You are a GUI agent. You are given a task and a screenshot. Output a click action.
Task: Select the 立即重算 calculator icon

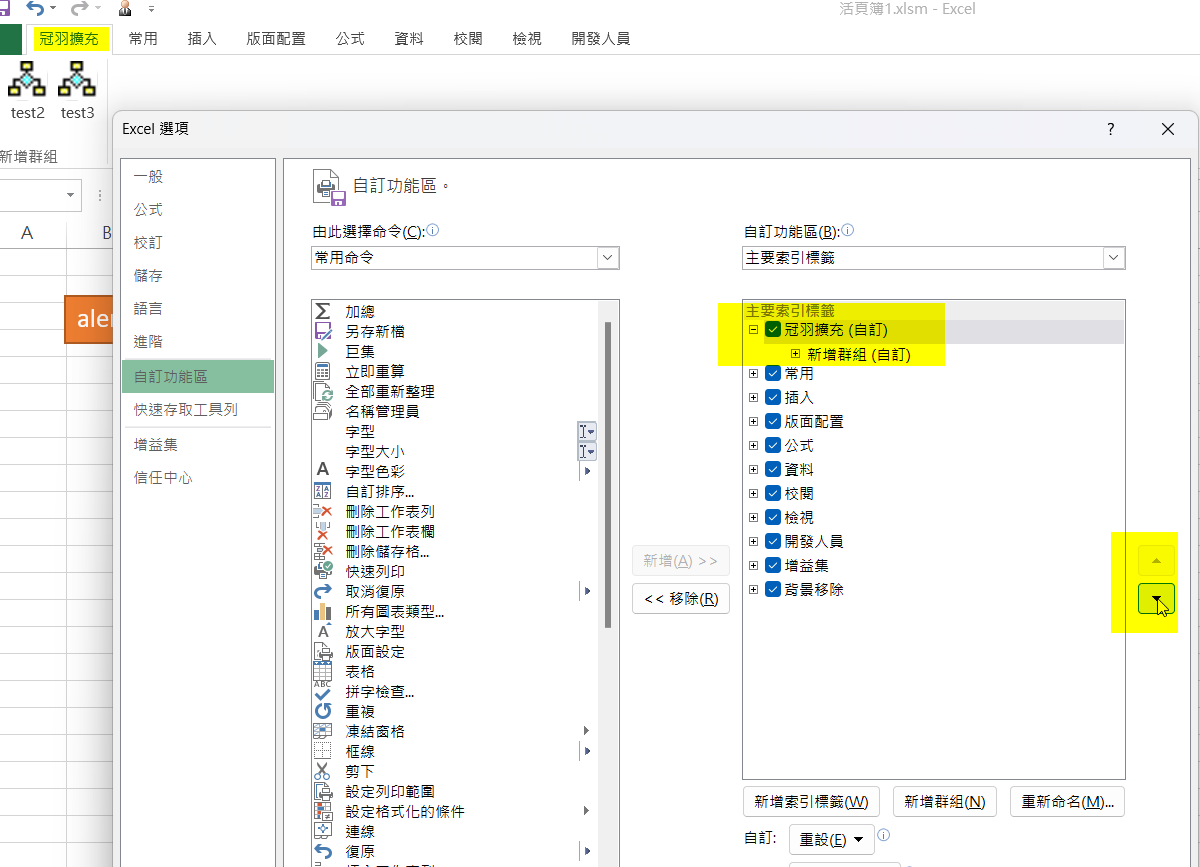(323, 371)
